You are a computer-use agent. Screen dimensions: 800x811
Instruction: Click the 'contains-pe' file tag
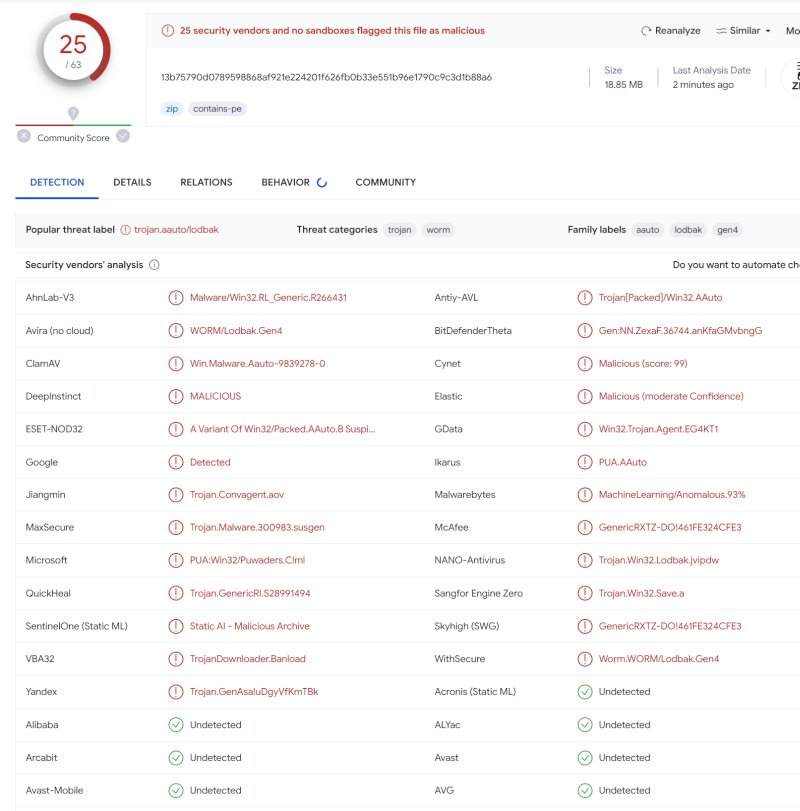pos(217,109)
